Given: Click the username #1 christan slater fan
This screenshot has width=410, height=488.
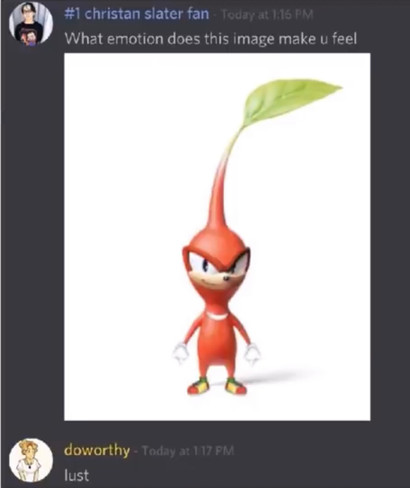Looking at the screenshot, I should point(136,14).
